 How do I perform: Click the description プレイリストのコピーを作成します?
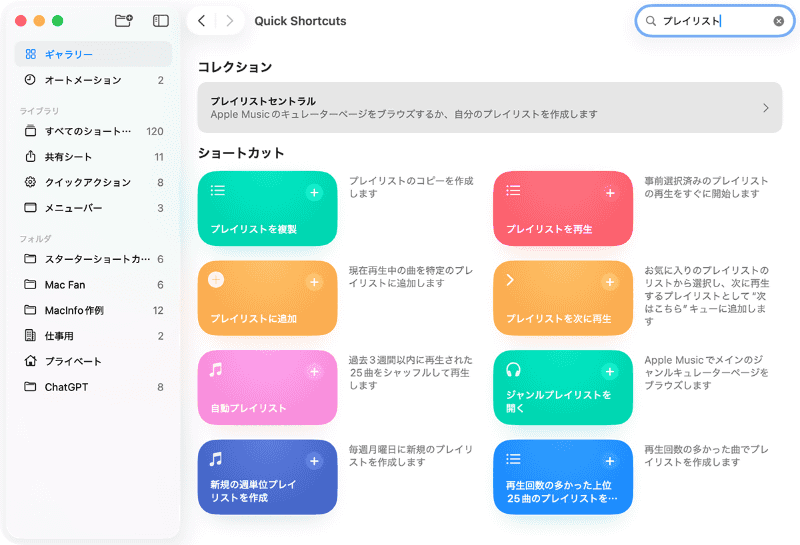[411, 187]
